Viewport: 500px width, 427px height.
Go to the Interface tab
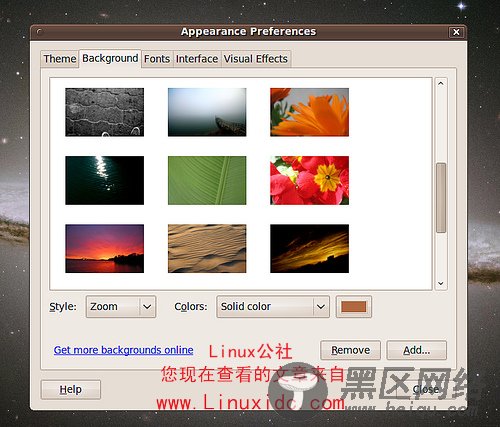(197, 59)
